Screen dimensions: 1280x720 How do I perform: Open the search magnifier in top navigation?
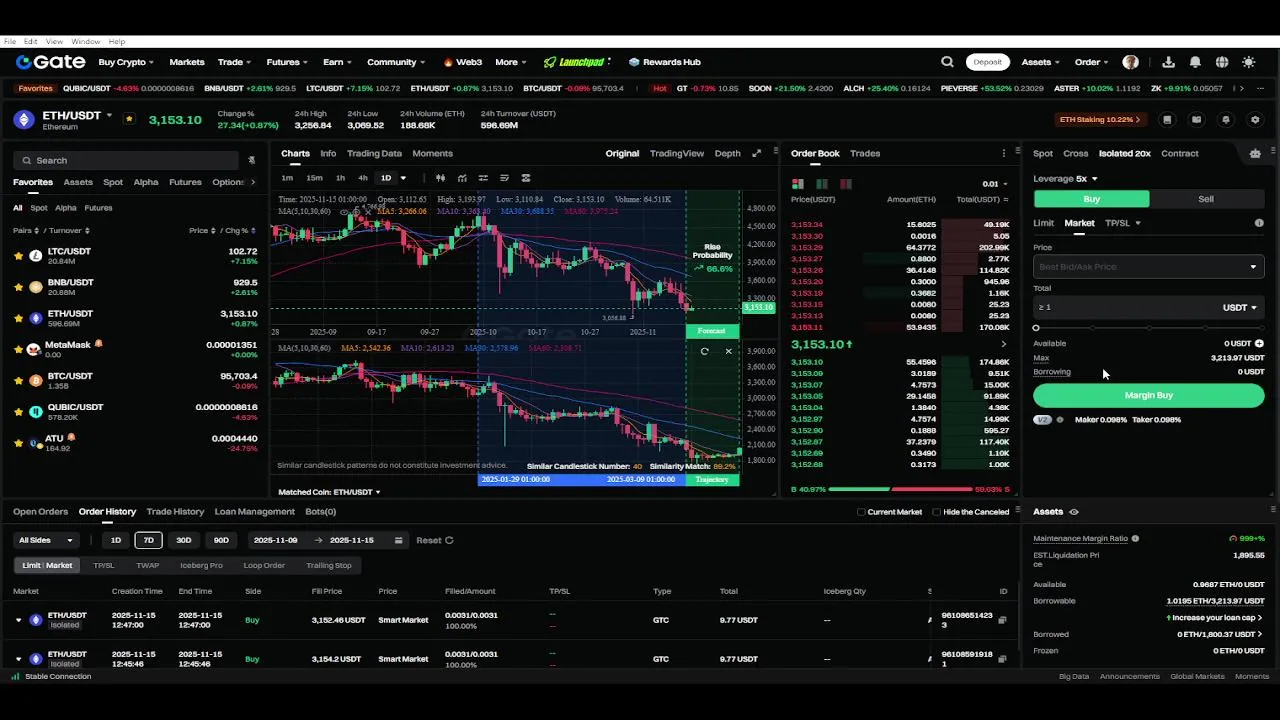tap(947, 62)
